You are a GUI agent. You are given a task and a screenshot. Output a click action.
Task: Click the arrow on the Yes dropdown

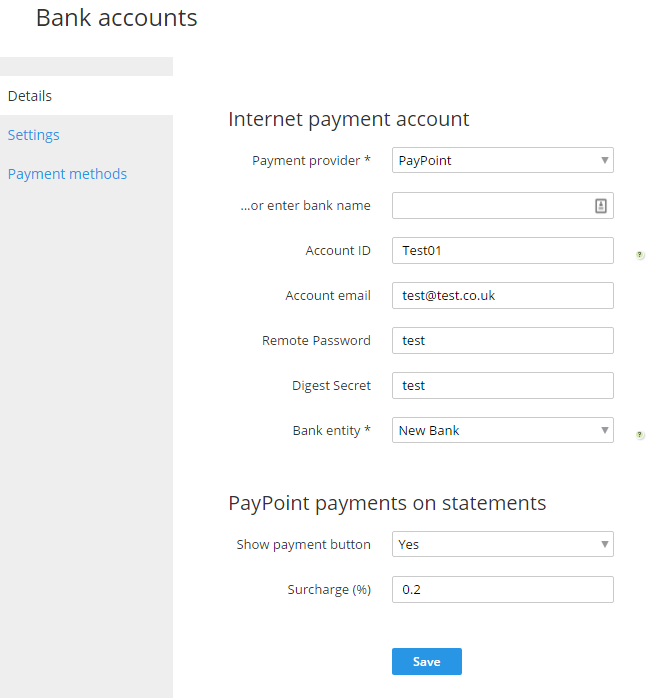pyautogui.click(x=604, y=544)
